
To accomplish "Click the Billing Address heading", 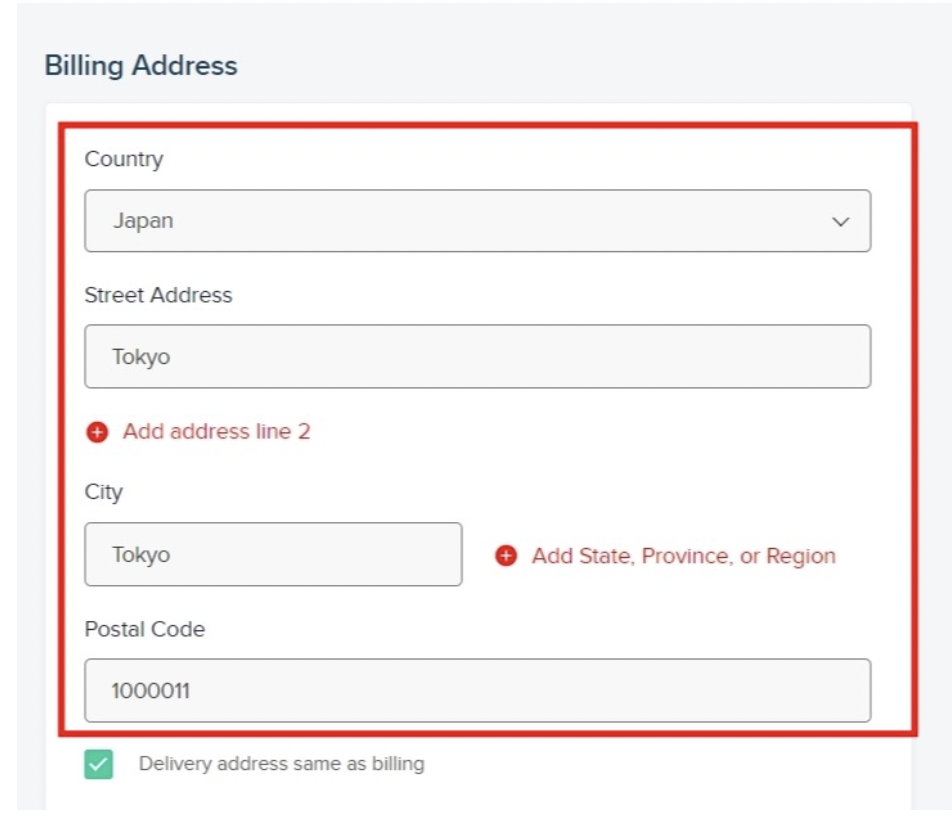I will [x=141, y=66].
